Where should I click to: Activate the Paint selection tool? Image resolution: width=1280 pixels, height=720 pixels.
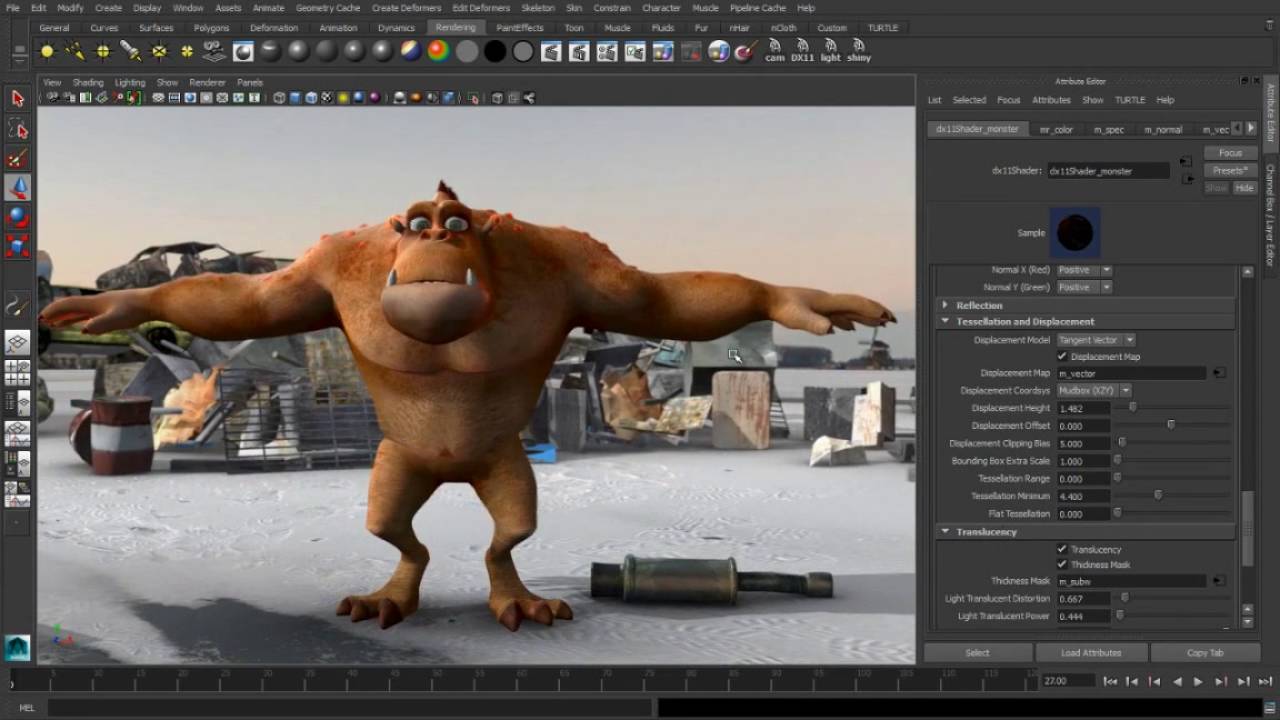17,159
